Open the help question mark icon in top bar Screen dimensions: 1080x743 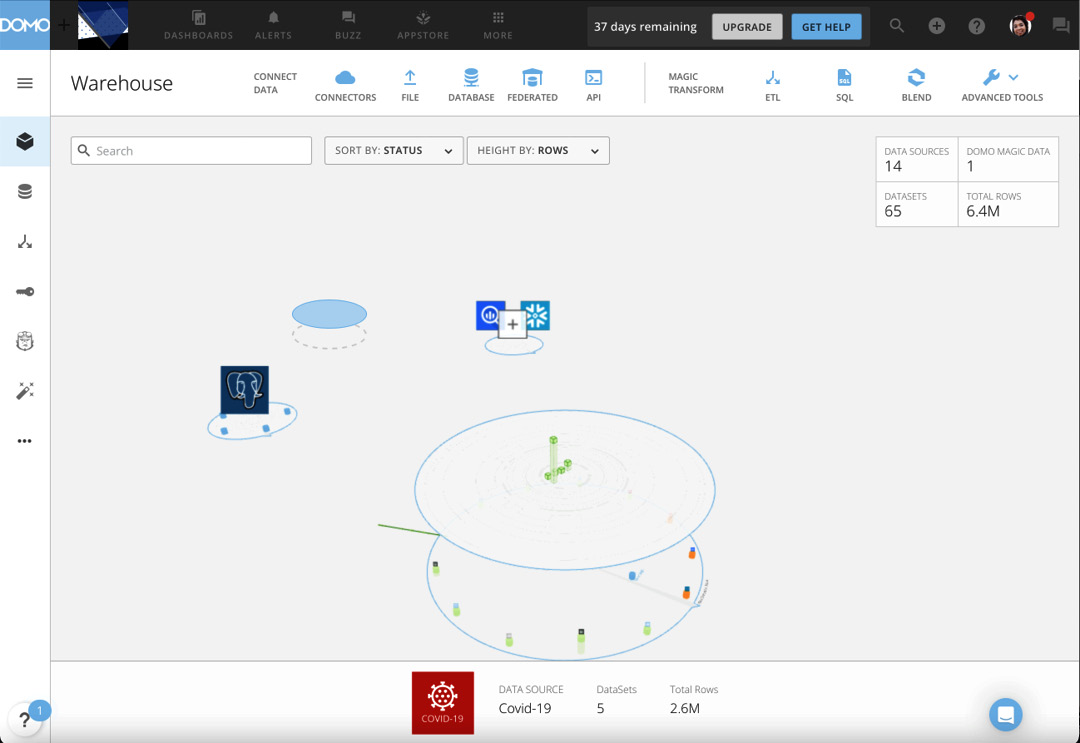click(976, 25)
